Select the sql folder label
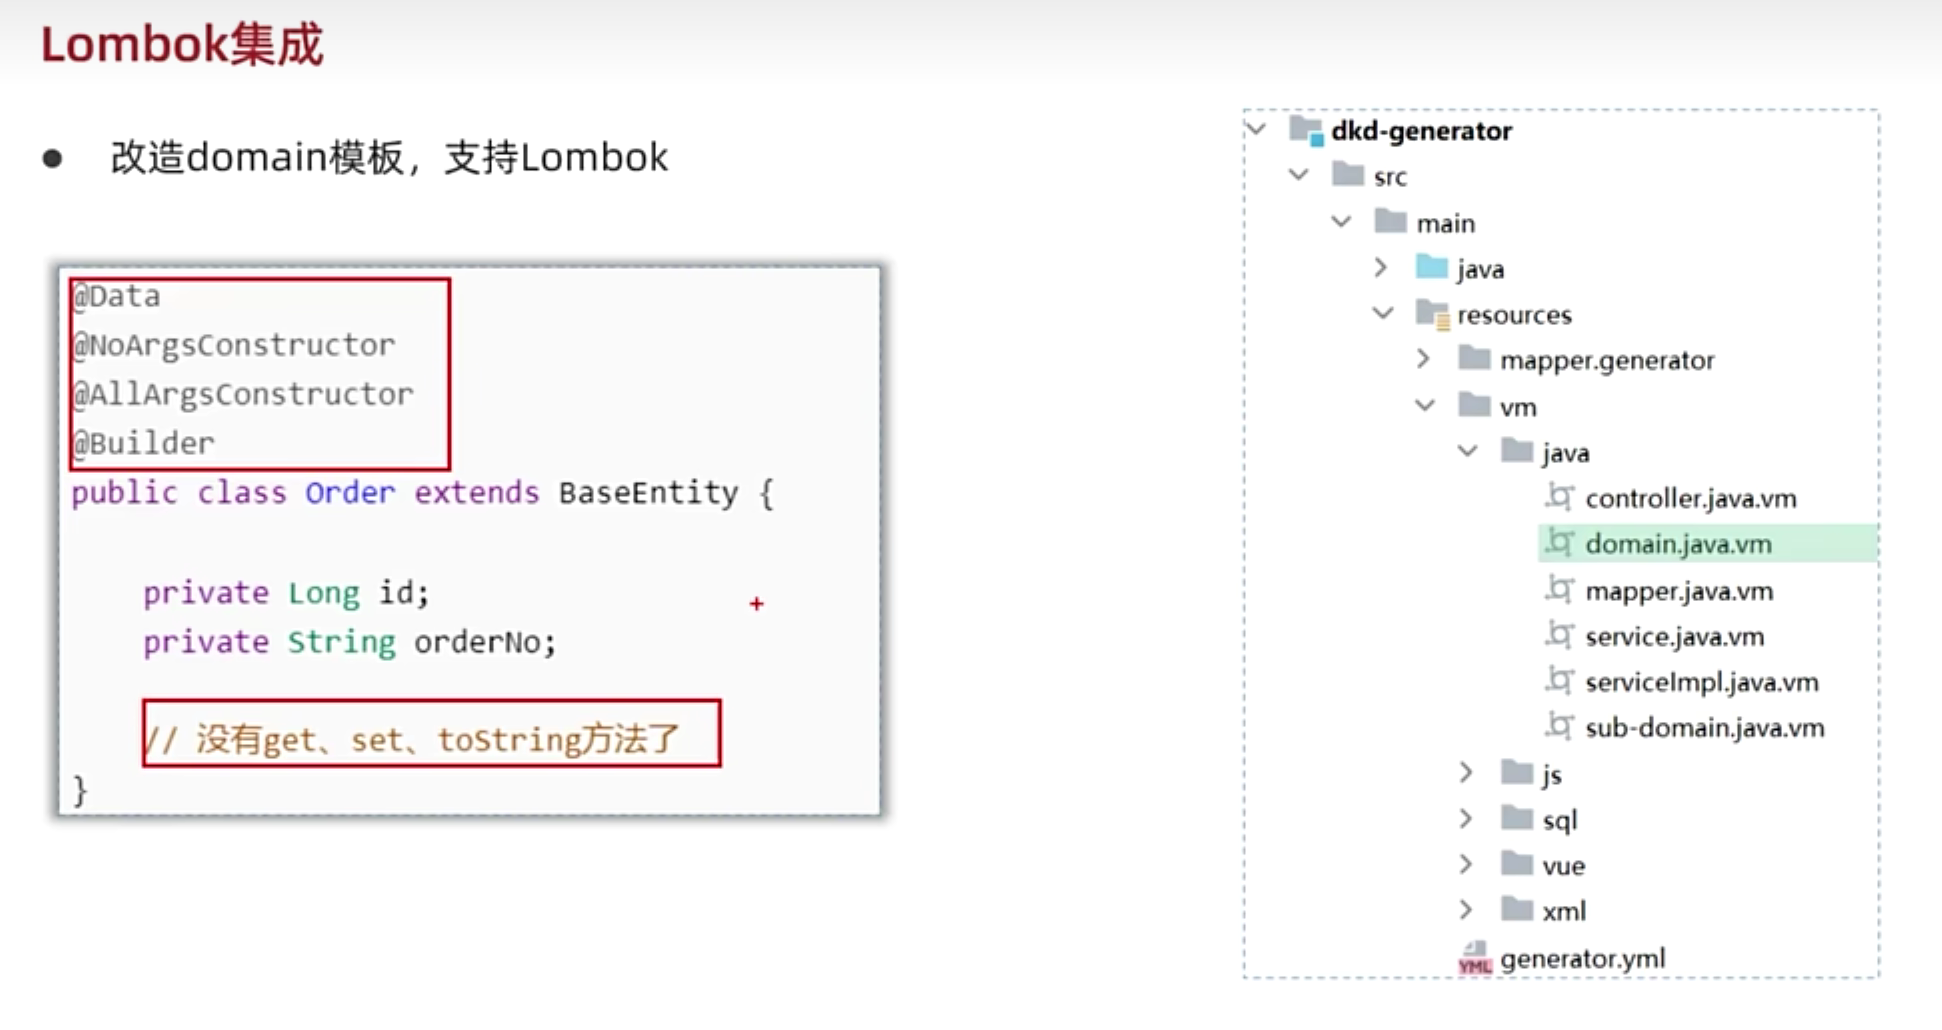 point(1560,821)
